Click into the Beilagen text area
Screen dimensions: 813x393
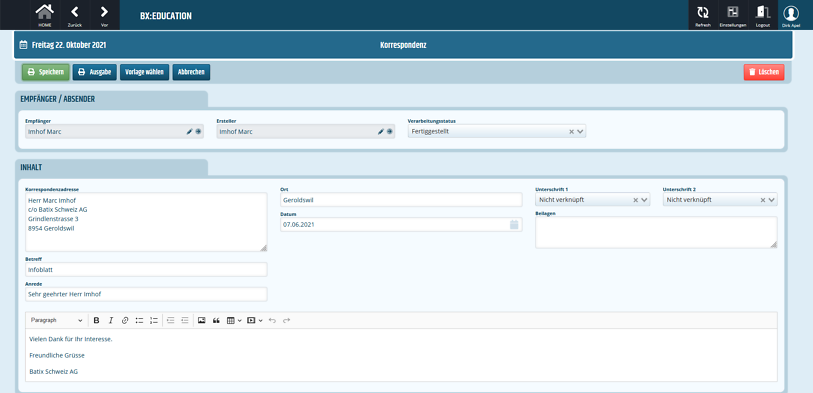[x=656, y=232]
